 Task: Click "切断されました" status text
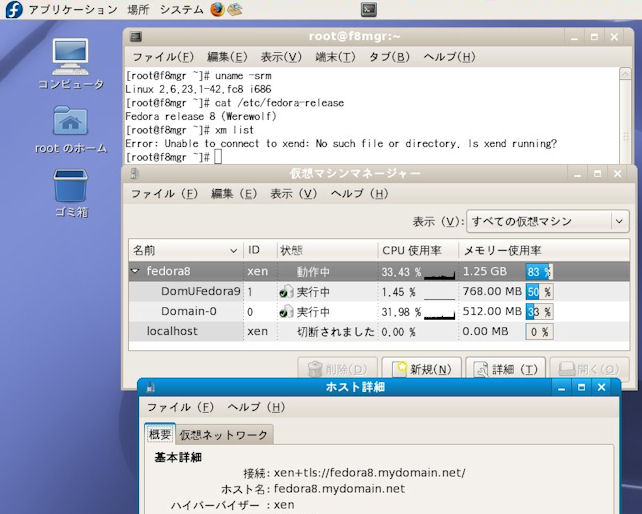336,331
